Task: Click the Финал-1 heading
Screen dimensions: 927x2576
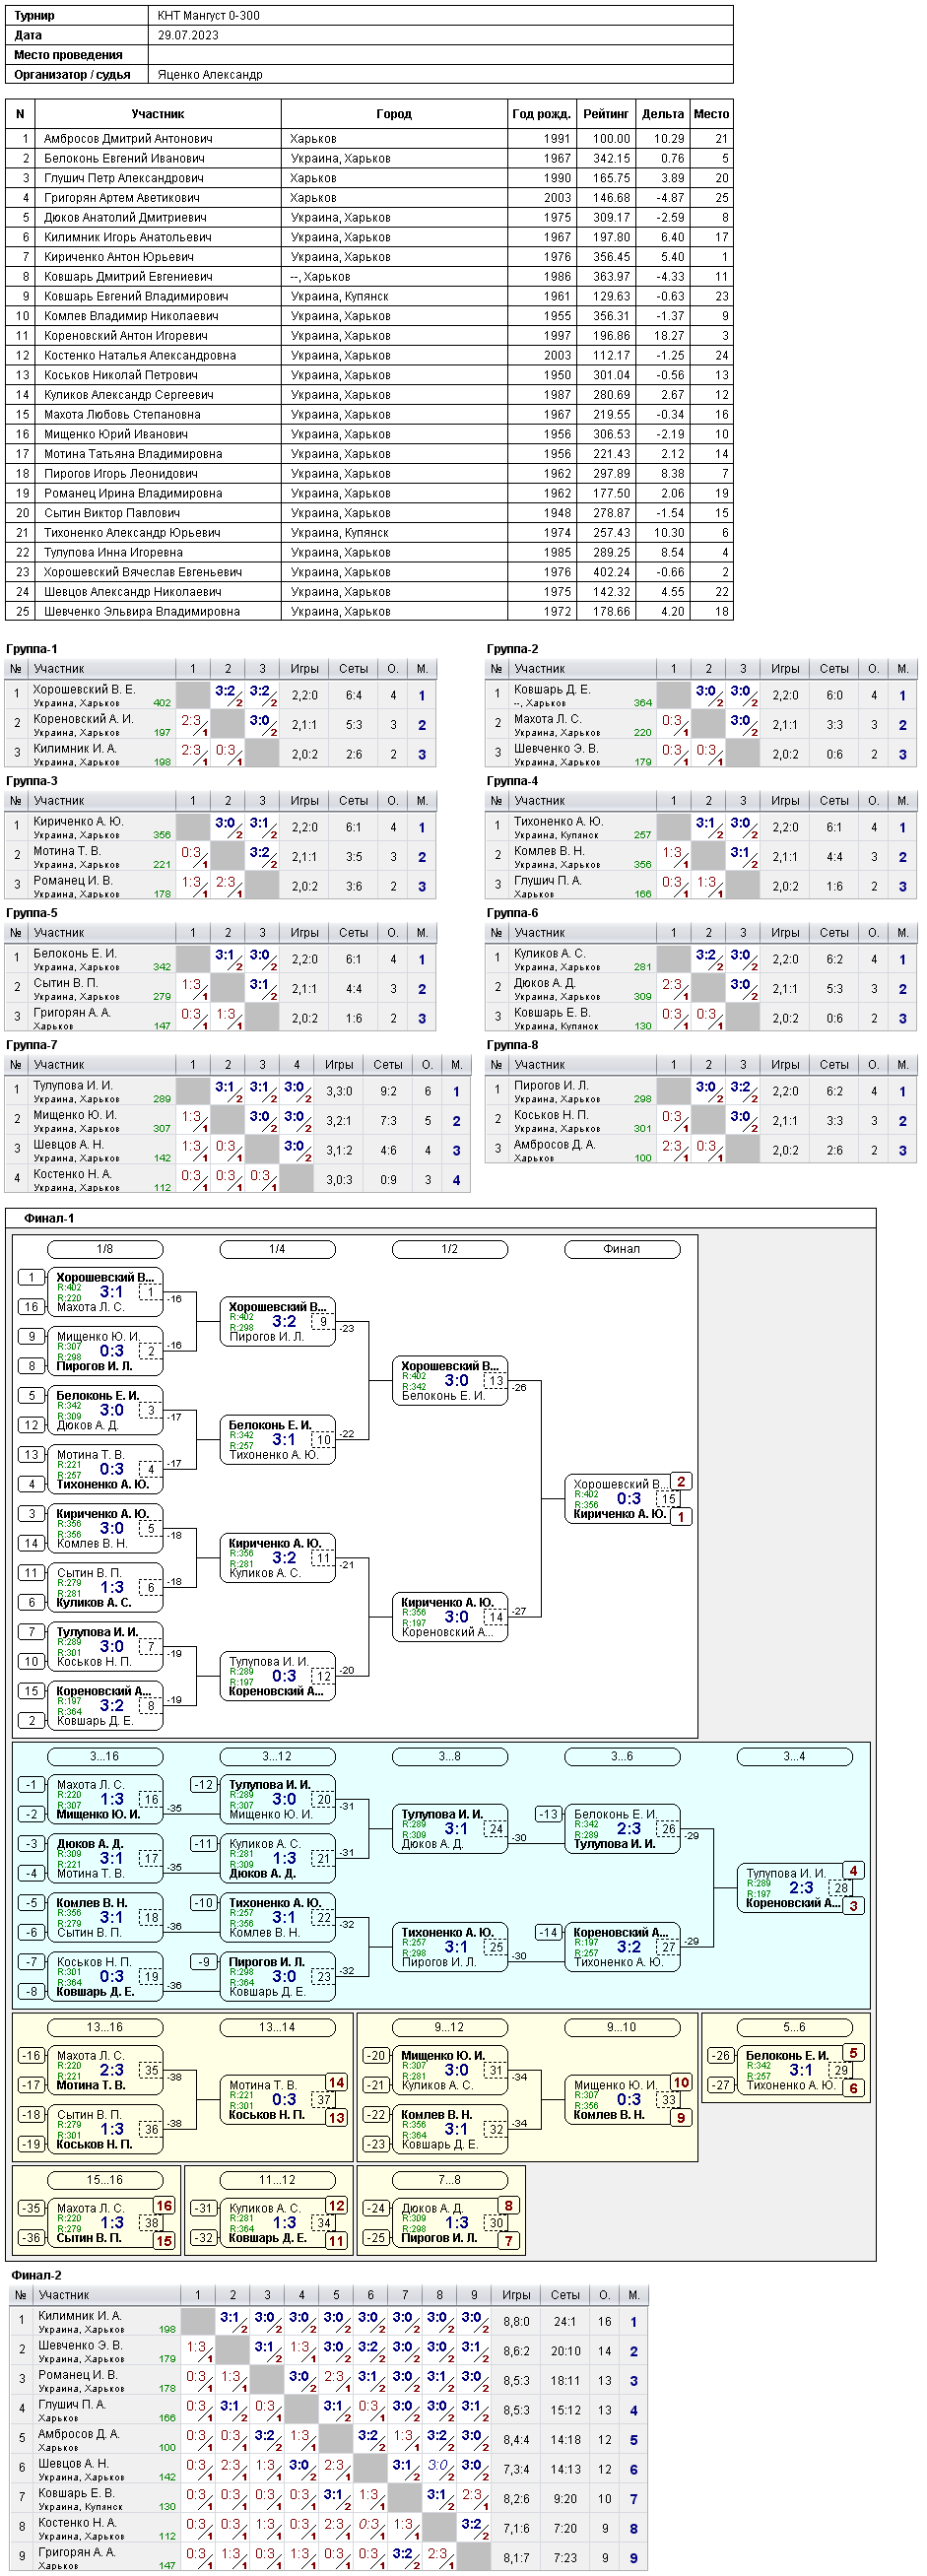Action: [x=49, y=1218]
